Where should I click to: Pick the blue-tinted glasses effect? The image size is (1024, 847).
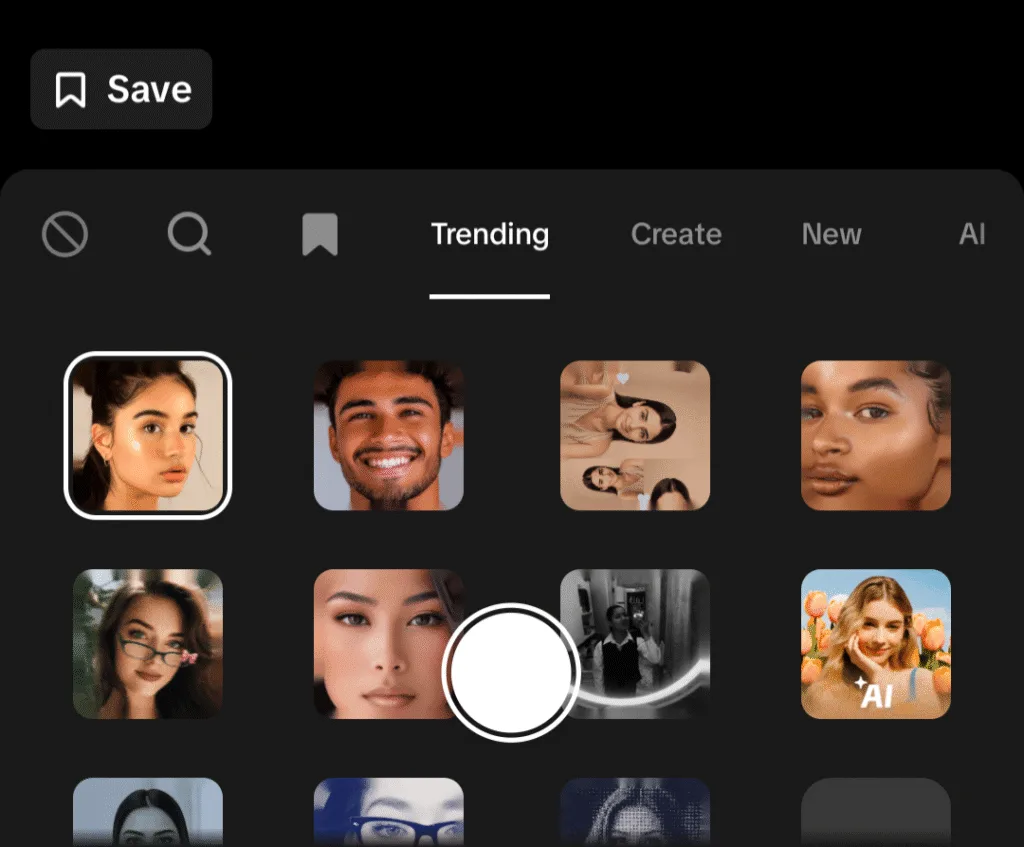click(x=389, y=812)
